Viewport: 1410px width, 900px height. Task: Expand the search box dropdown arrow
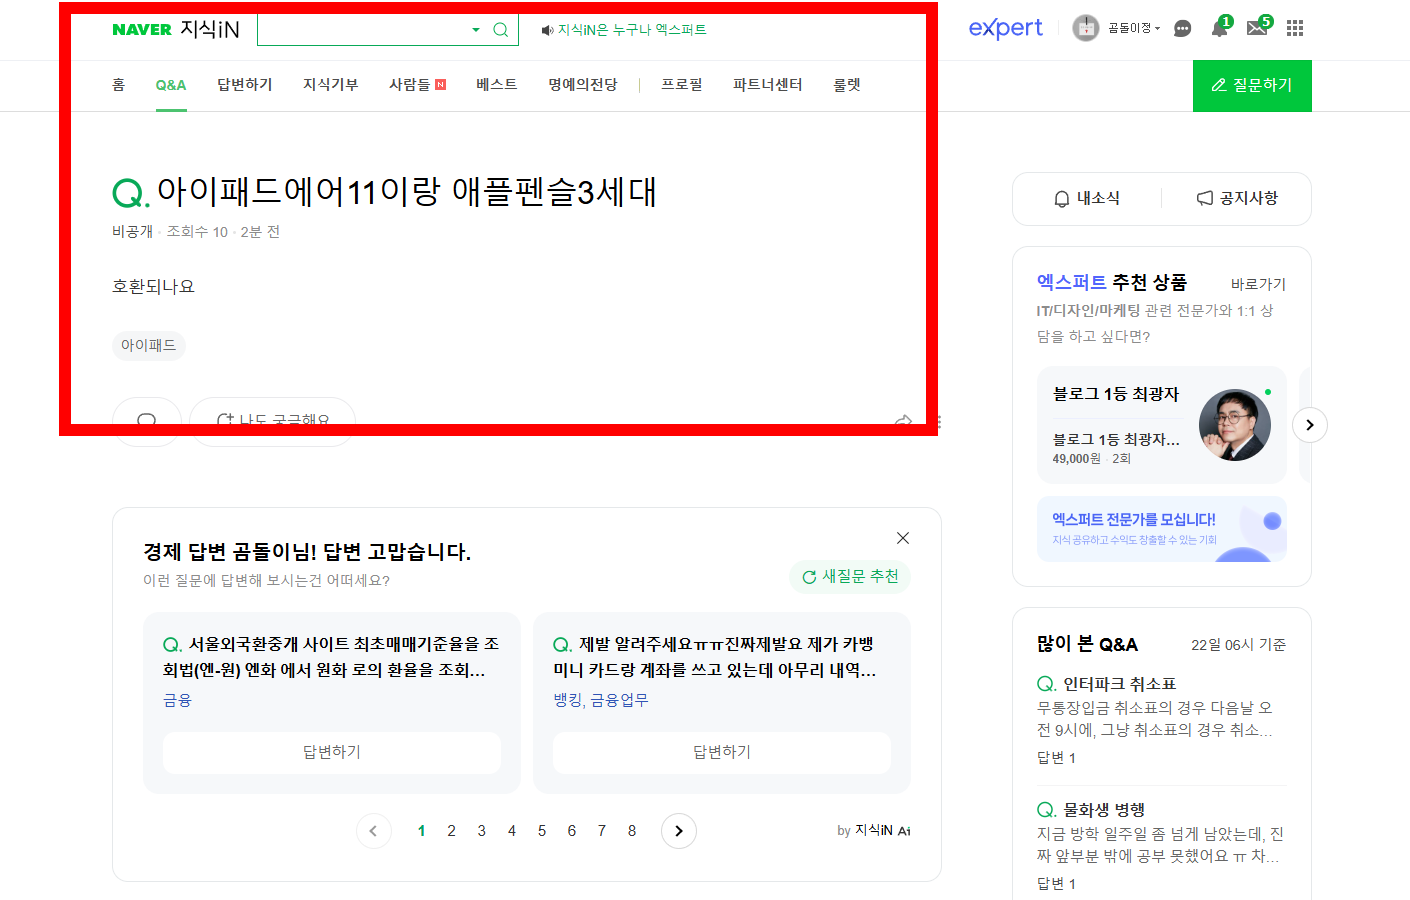click(476, 30)
